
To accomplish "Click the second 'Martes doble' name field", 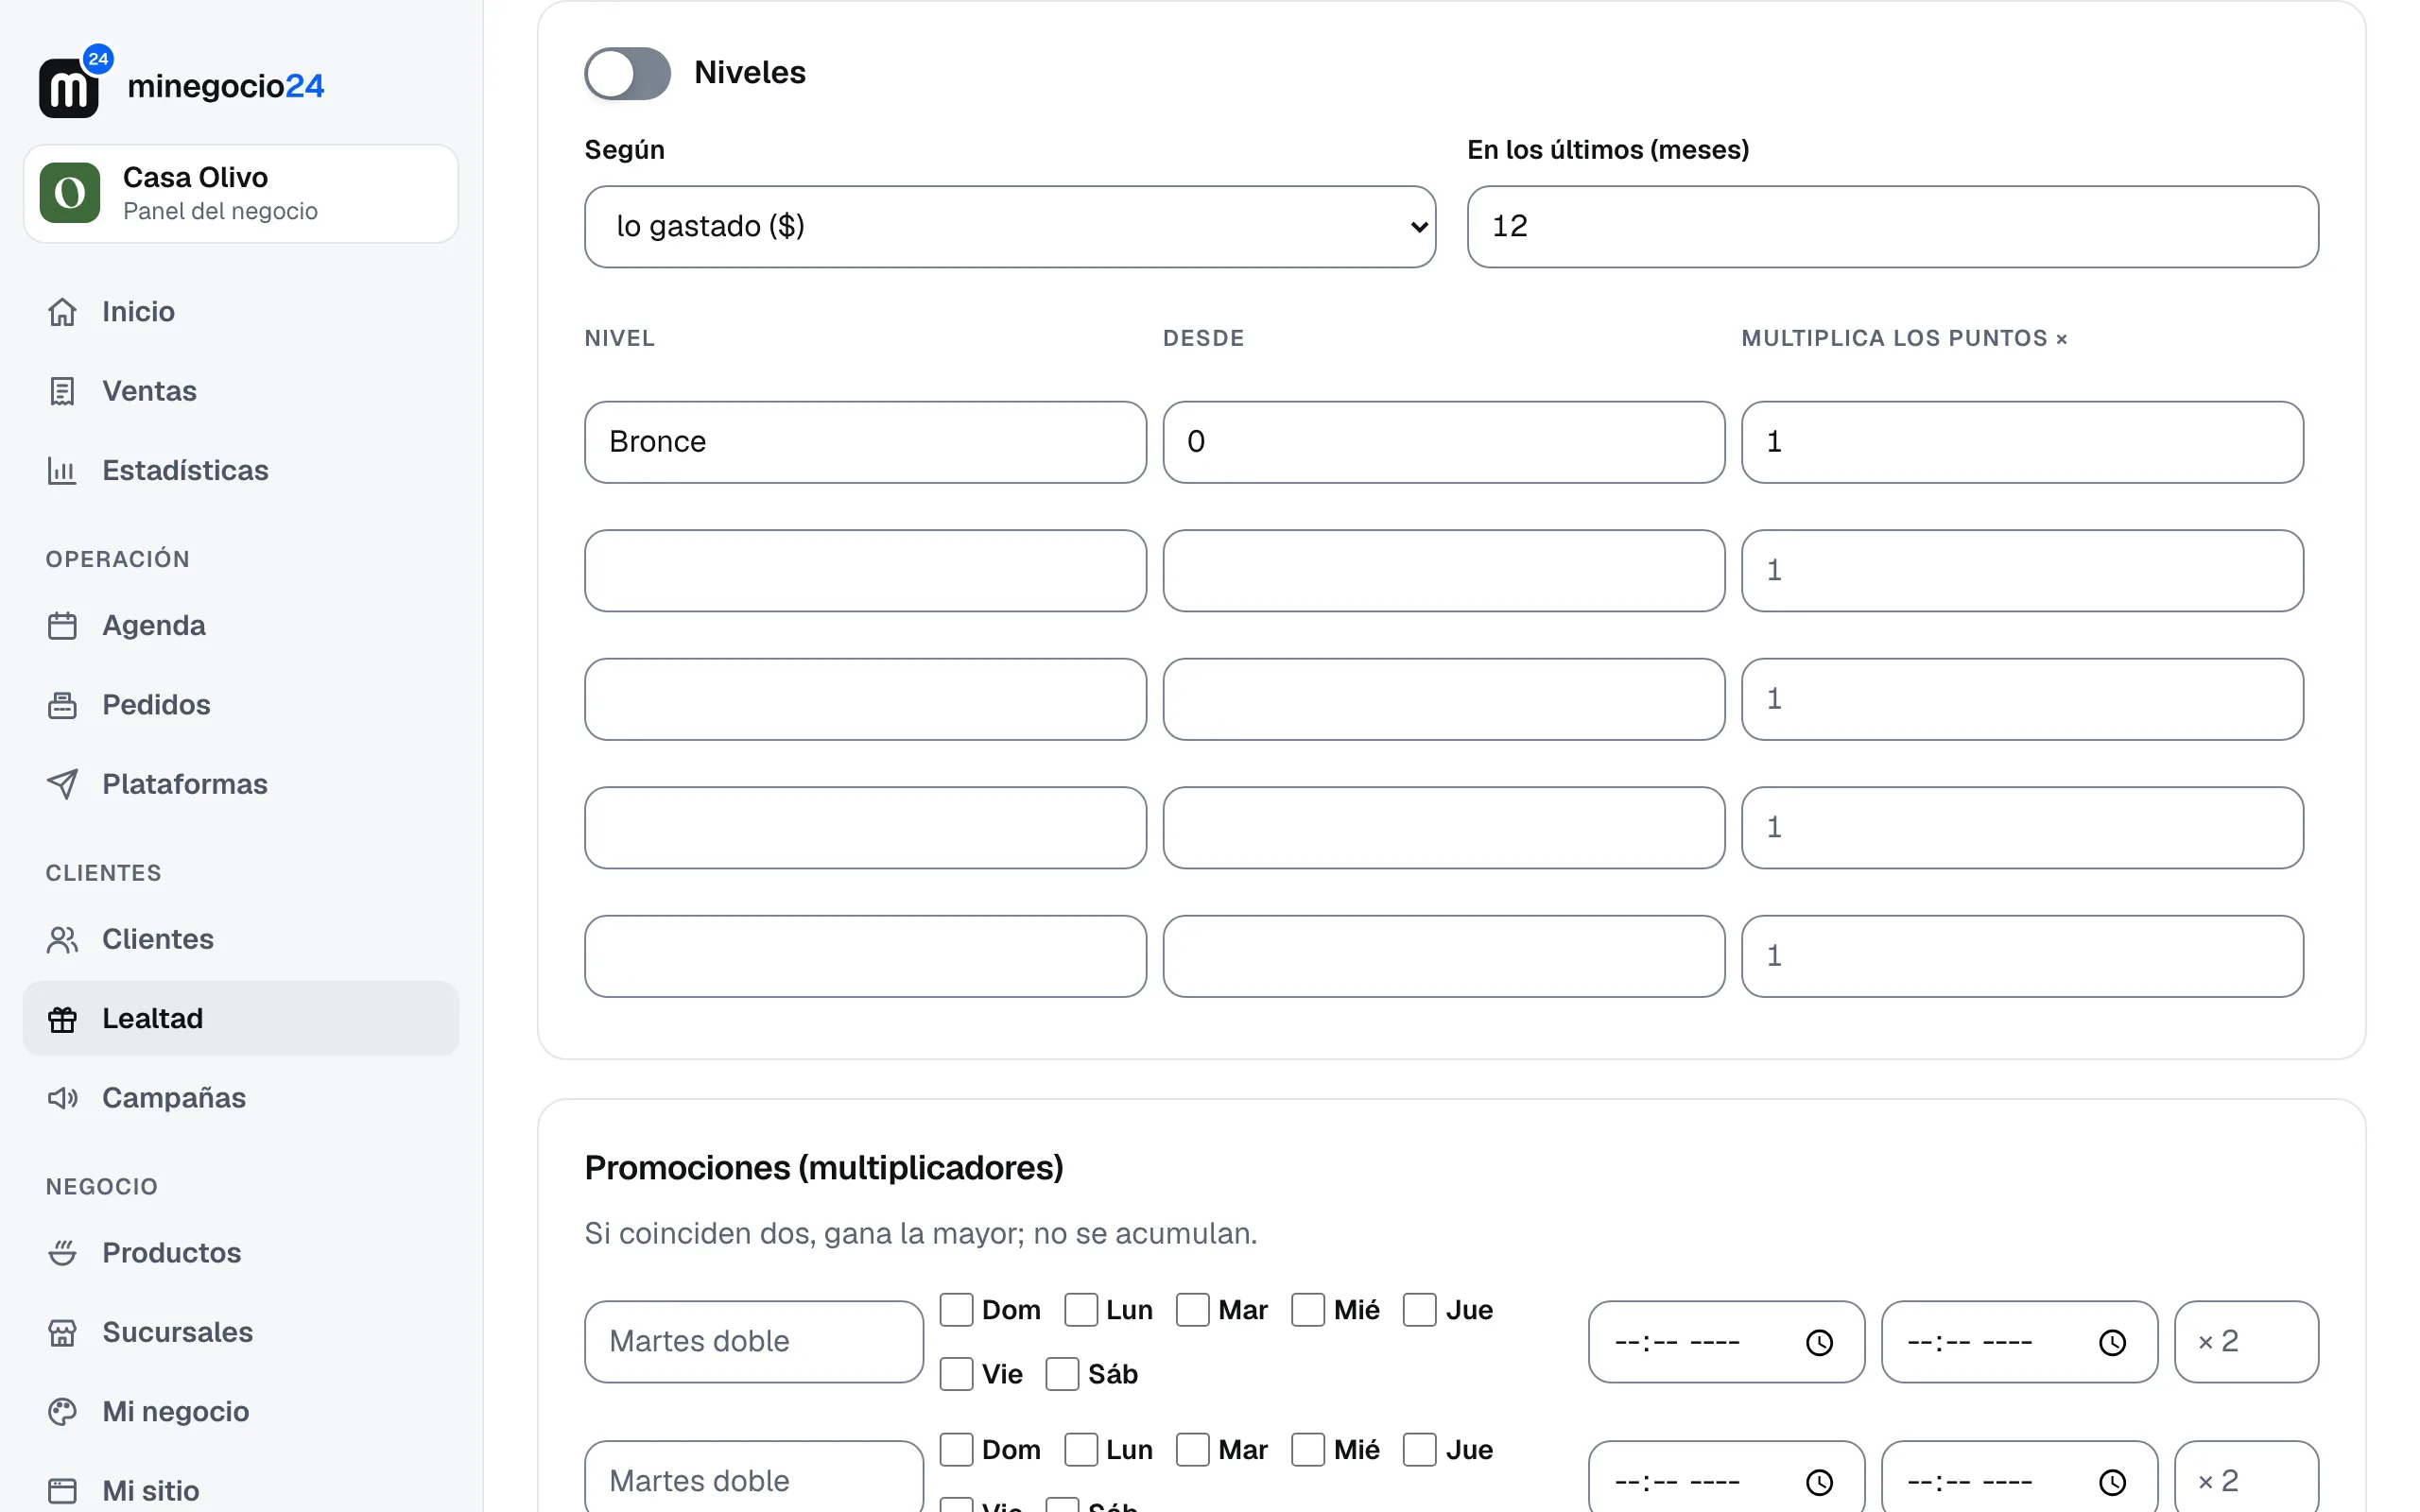I will (754, 1476).
